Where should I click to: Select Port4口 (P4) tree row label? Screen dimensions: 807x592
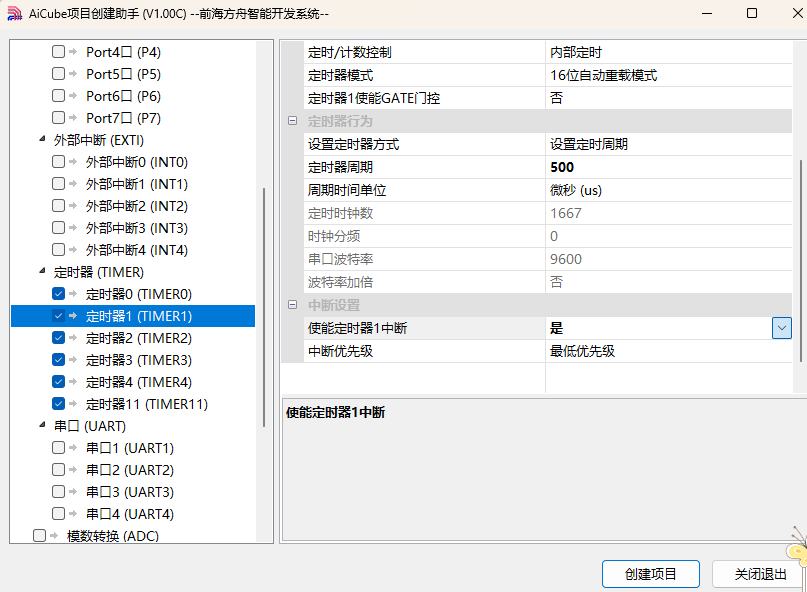(124, 52)
